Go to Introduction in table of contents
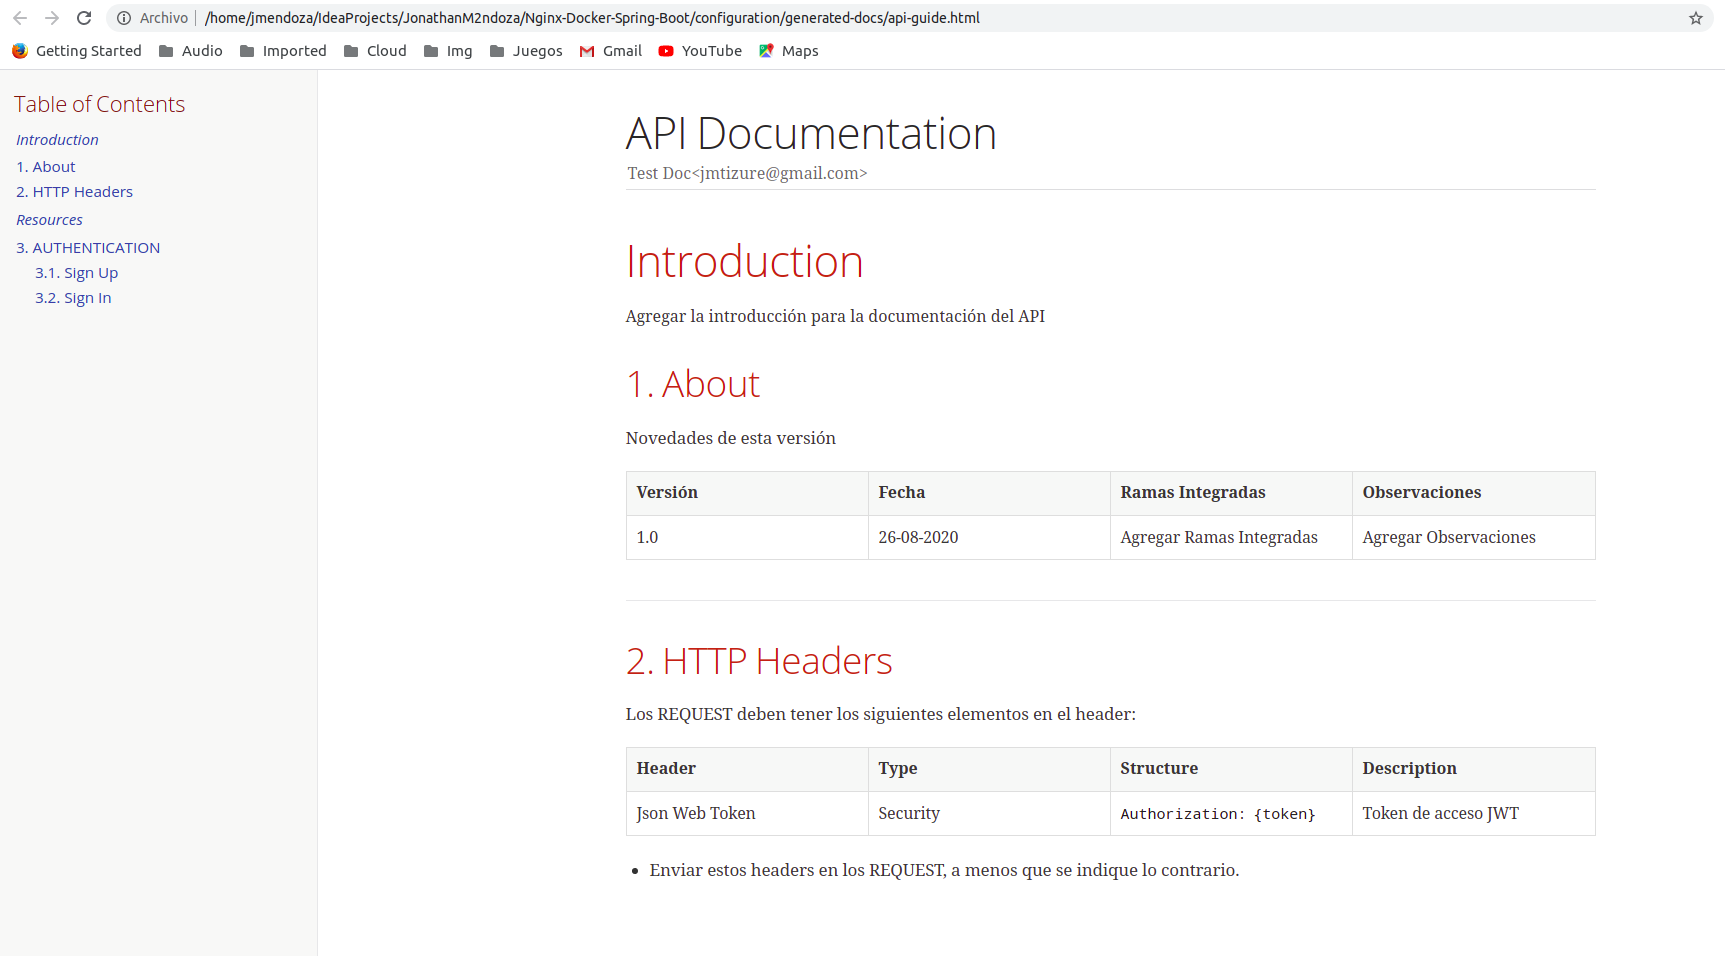The width and height of the screenshot is (1725, 956). click(x=57, y=140)
